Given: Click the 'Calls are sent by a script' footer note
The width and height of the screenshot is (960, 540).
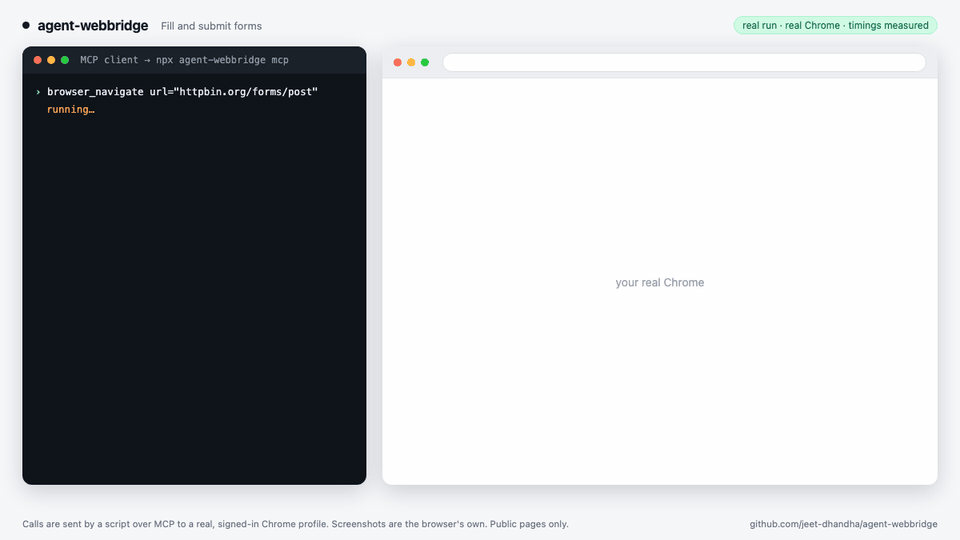Looking at the screenshot, I should 295,524.
